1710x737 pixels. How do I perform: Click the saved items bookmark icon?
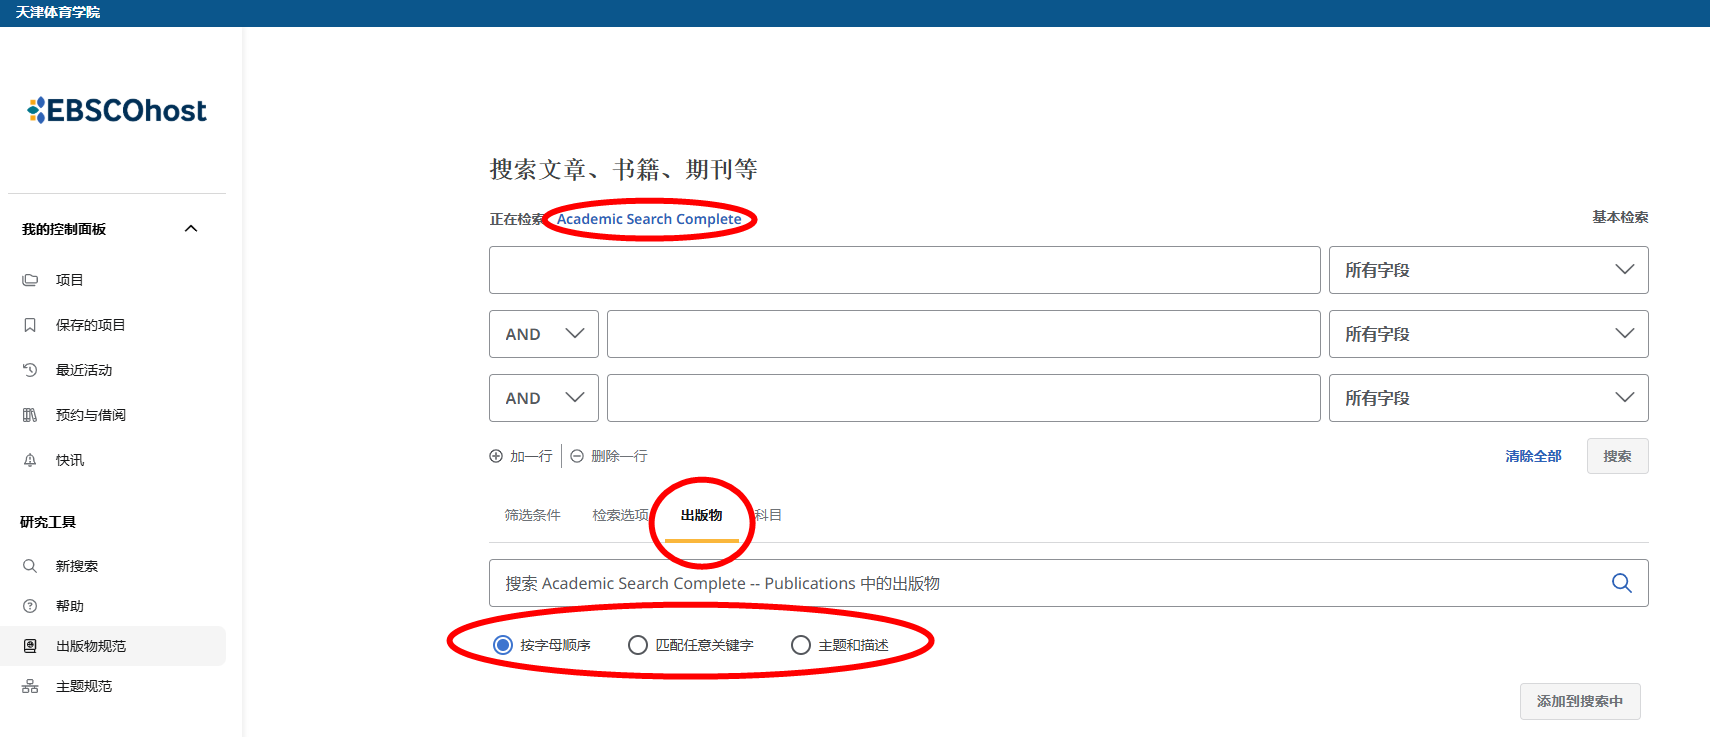pyautogui.click(x=30, y=325)
